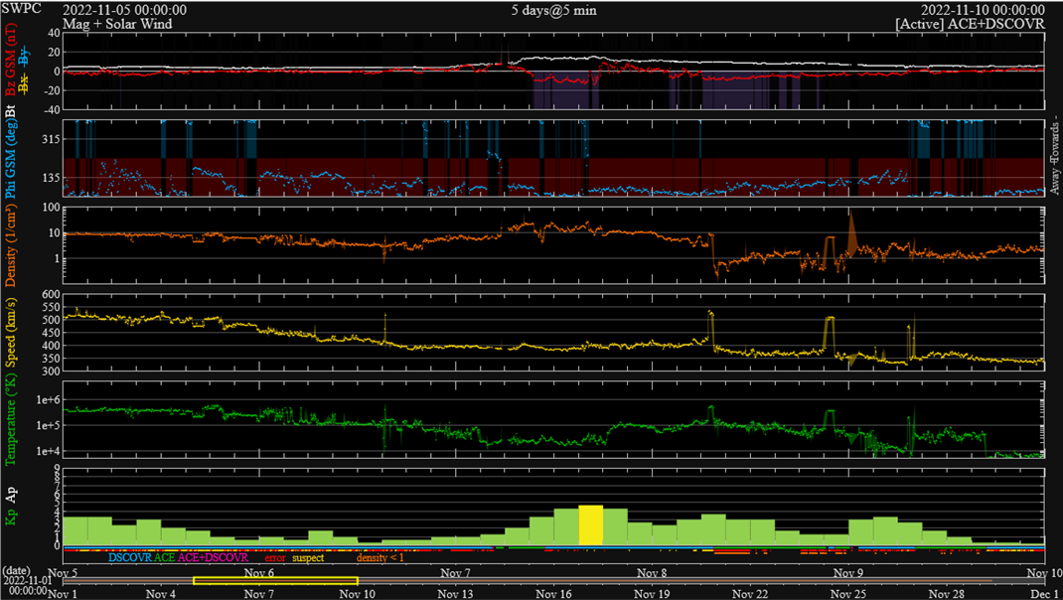
Task: Click the SWPC label in the corner
Action: (x=20, y=9)
